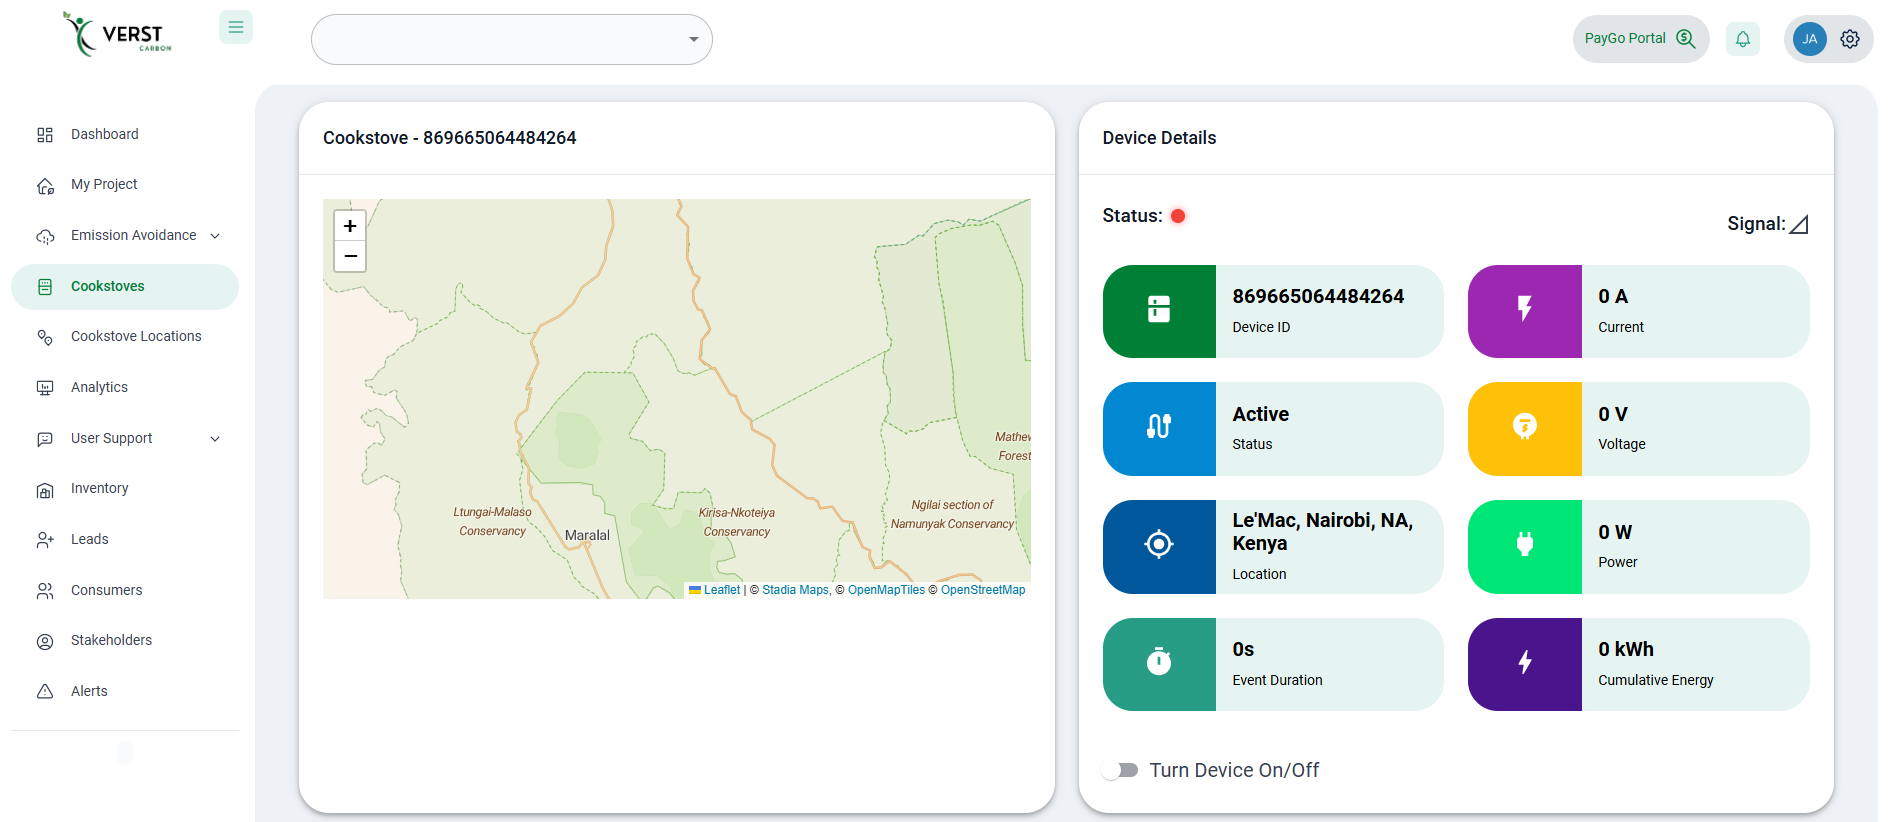
Task: Click the Alerts warning triangle icon
Action: coord(45,692)
